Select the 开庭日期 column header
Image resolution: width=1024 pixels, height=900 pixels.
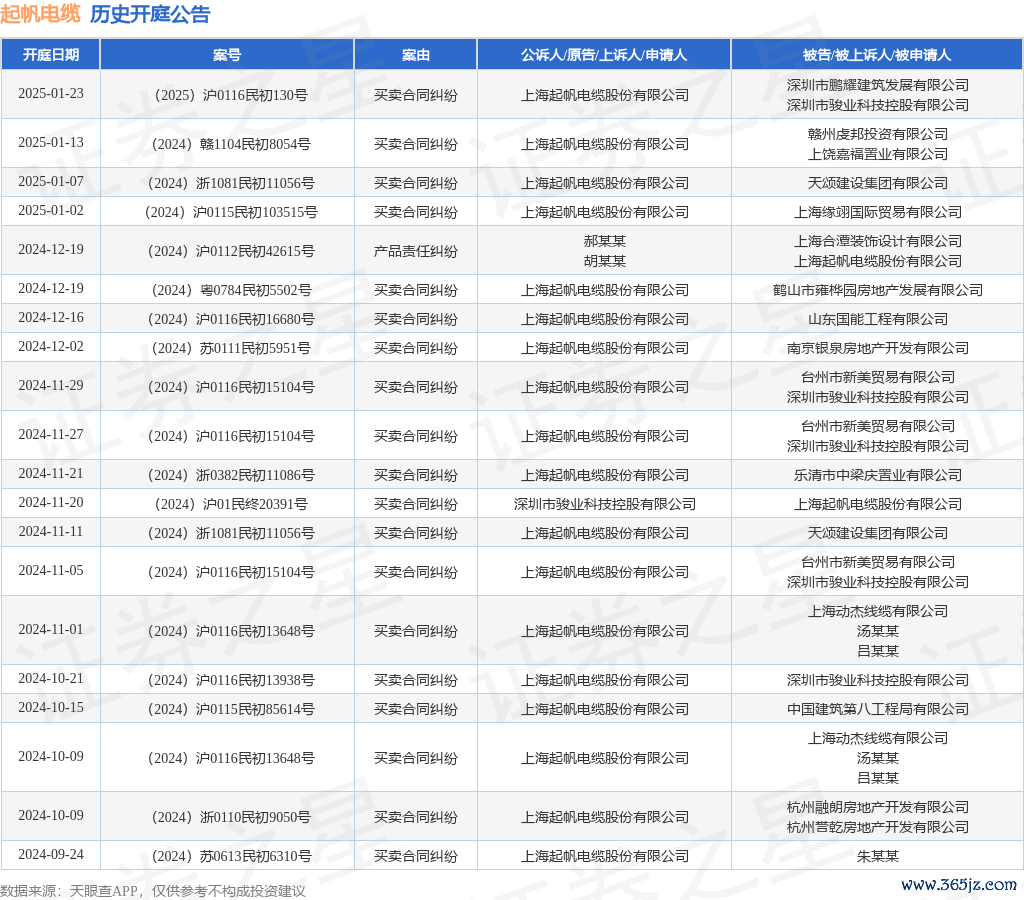coord(51,55)
